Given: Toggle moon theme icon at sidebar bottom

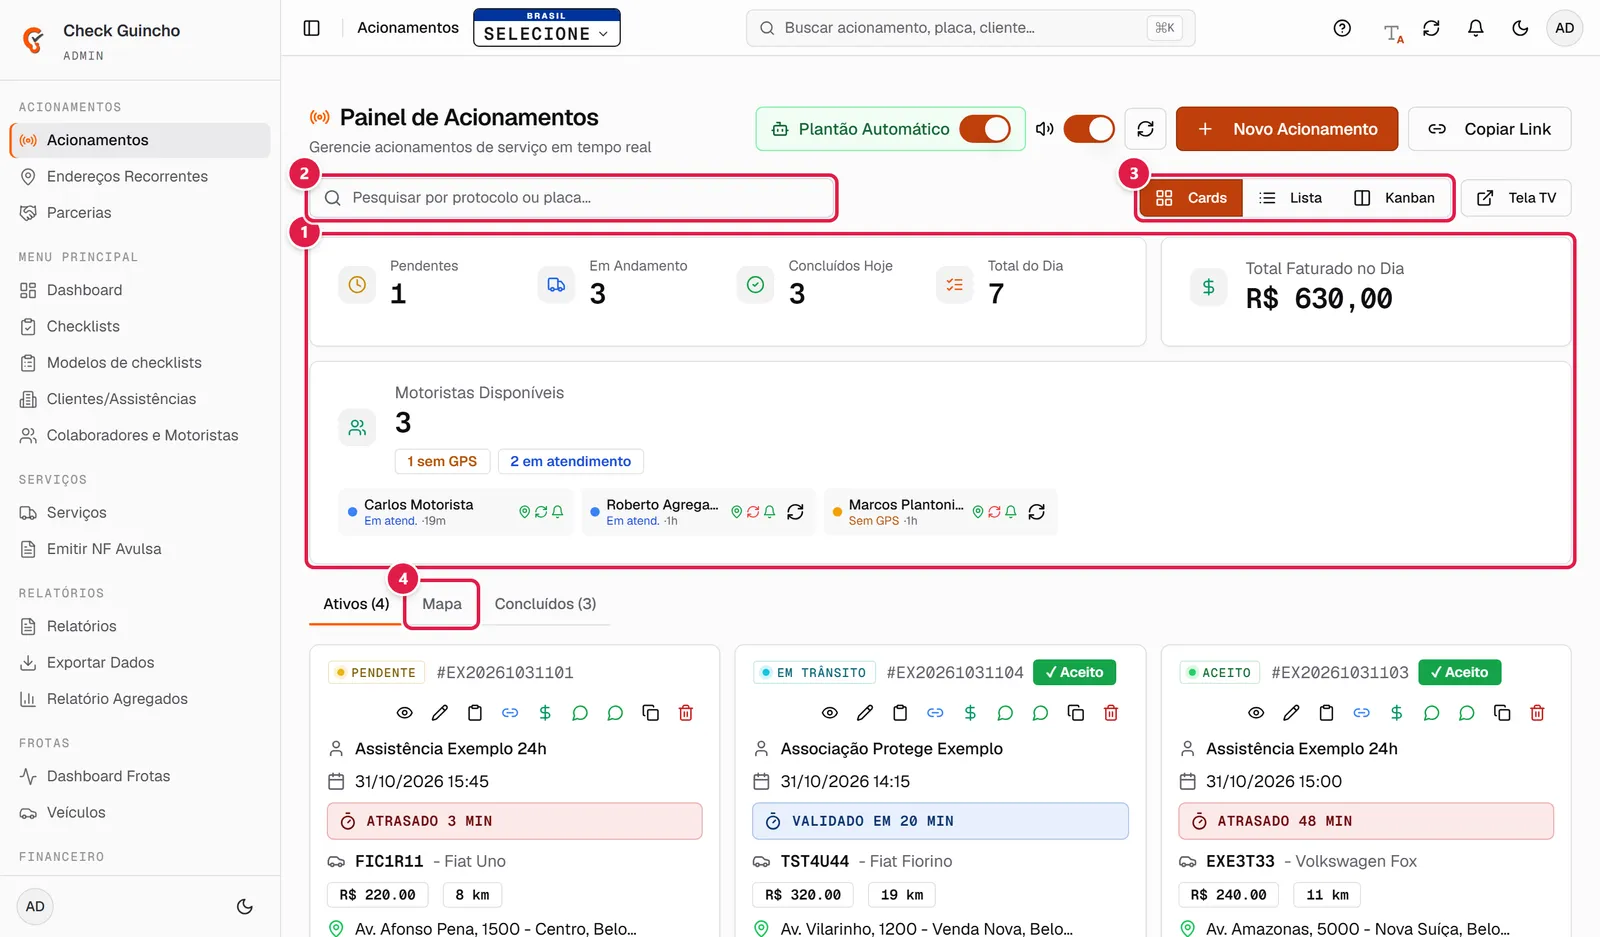Looking at the screenshot, I should (x=245, y=907).
